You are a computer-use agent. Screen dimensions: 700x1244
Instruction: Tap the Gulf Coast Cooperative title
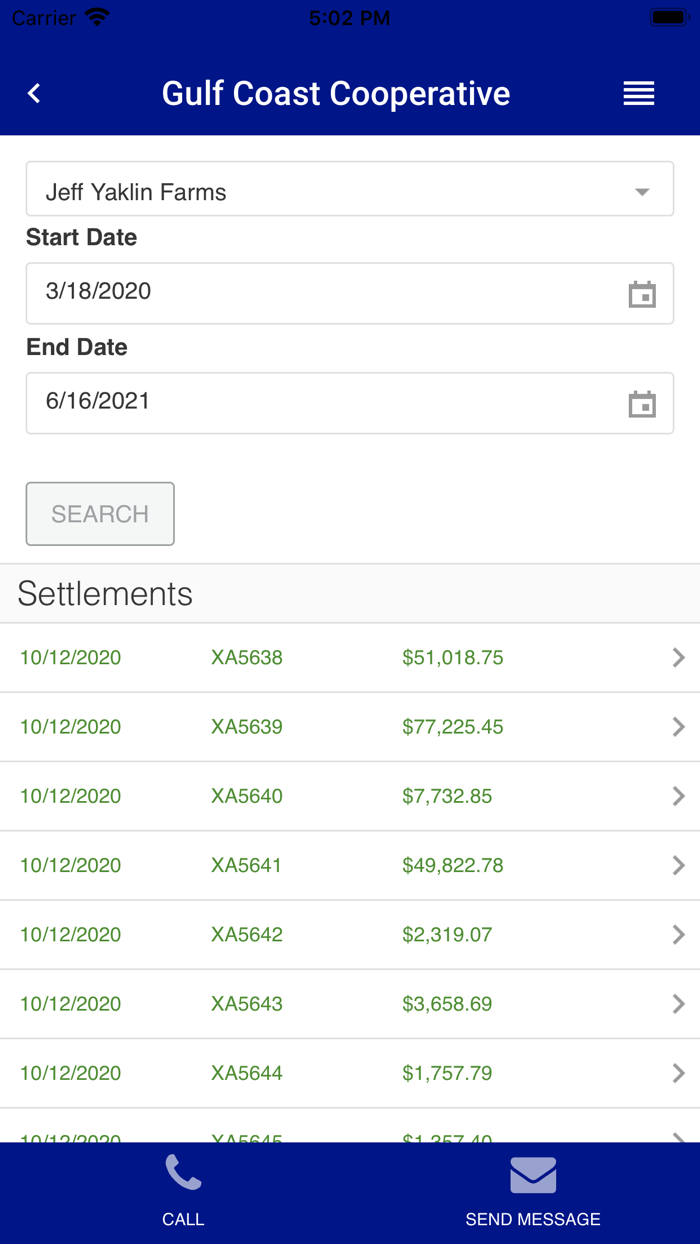[x=336, y=93]
